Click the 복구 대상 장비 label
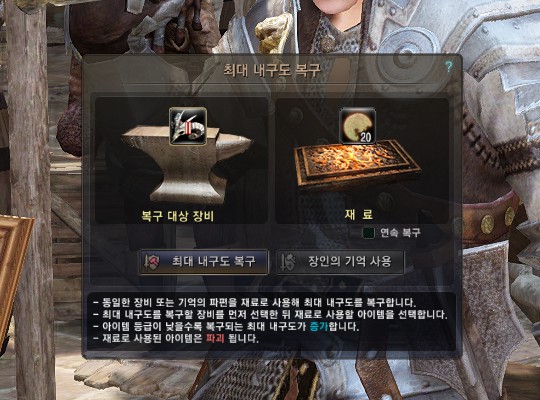Image resolution: width=540 pixels, height=400 pixels. pyautogui.click(x=178, y=216)
